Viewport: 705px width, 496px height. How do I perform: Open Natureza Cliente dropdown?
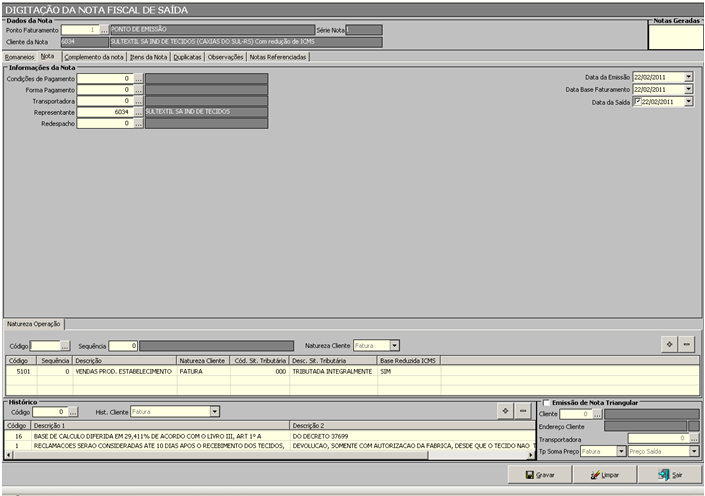(394, 345)
